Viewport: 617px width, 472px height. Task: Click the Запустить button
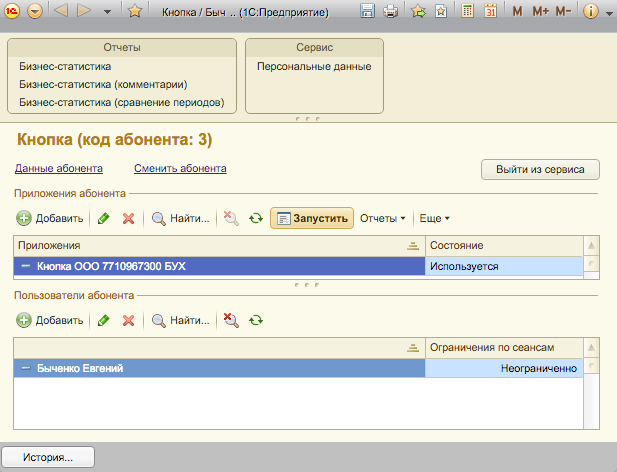(x=312, y=218)
